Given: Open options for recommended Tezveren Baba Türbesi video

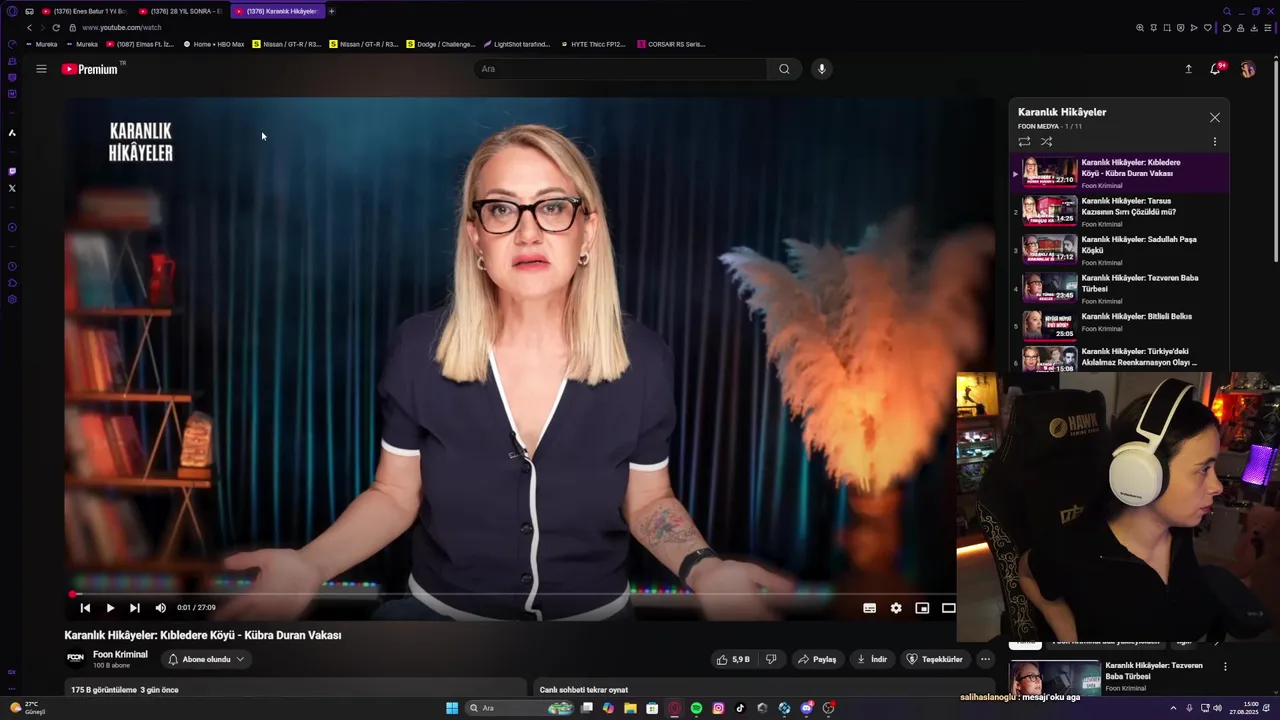Looking at the screenshot, I should pyautogui.click(x=1225, y=667).
